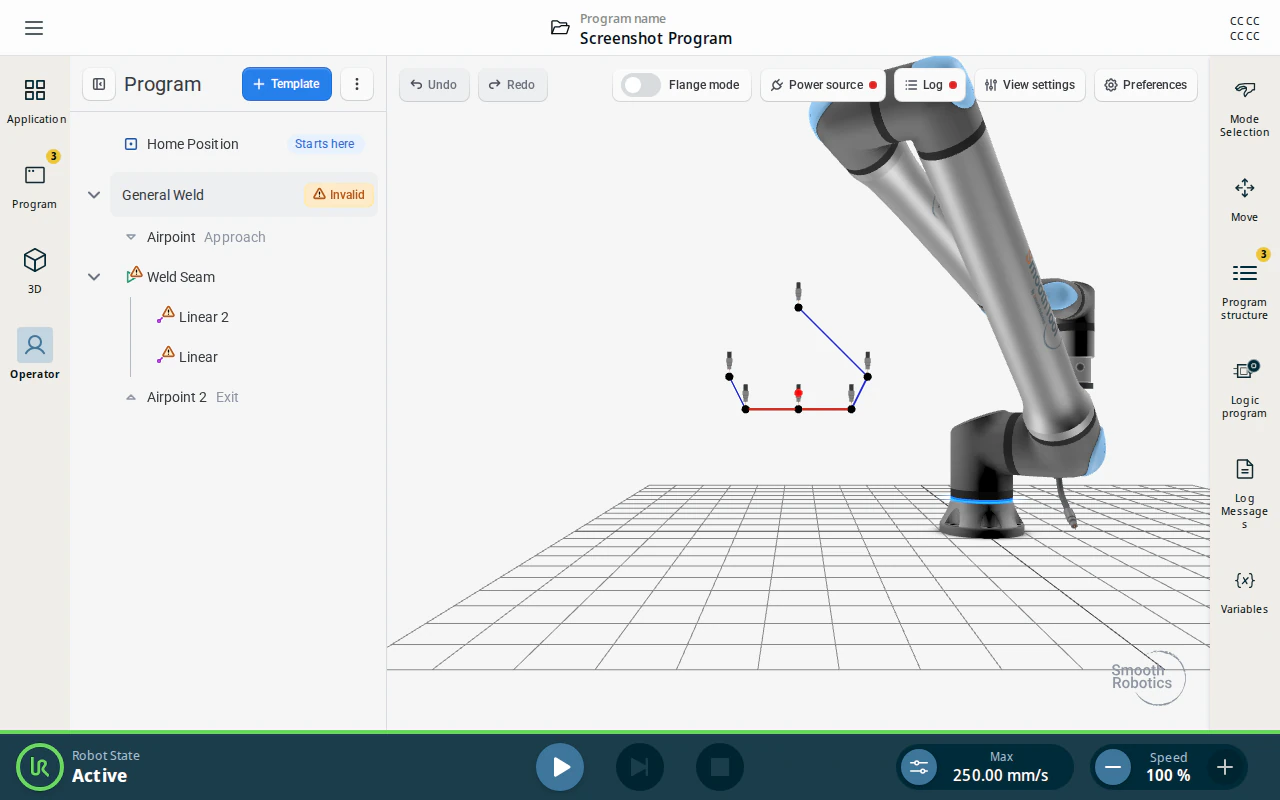Screen dimensions: 1280x800
Task: Open the Move tool panel
Action: [x=1244, y=199]
